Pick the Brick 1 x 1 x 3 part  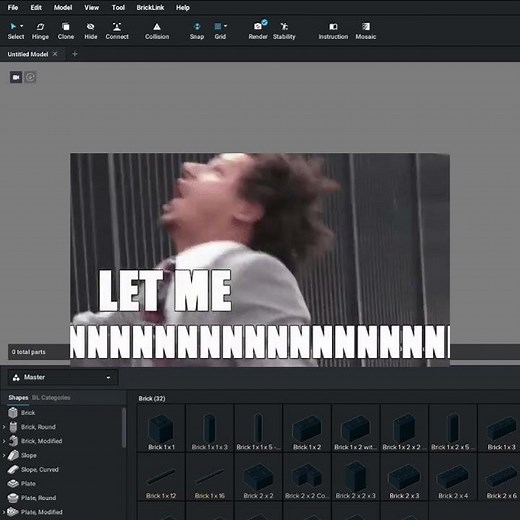pyautogui.click(x=210, y=429)
